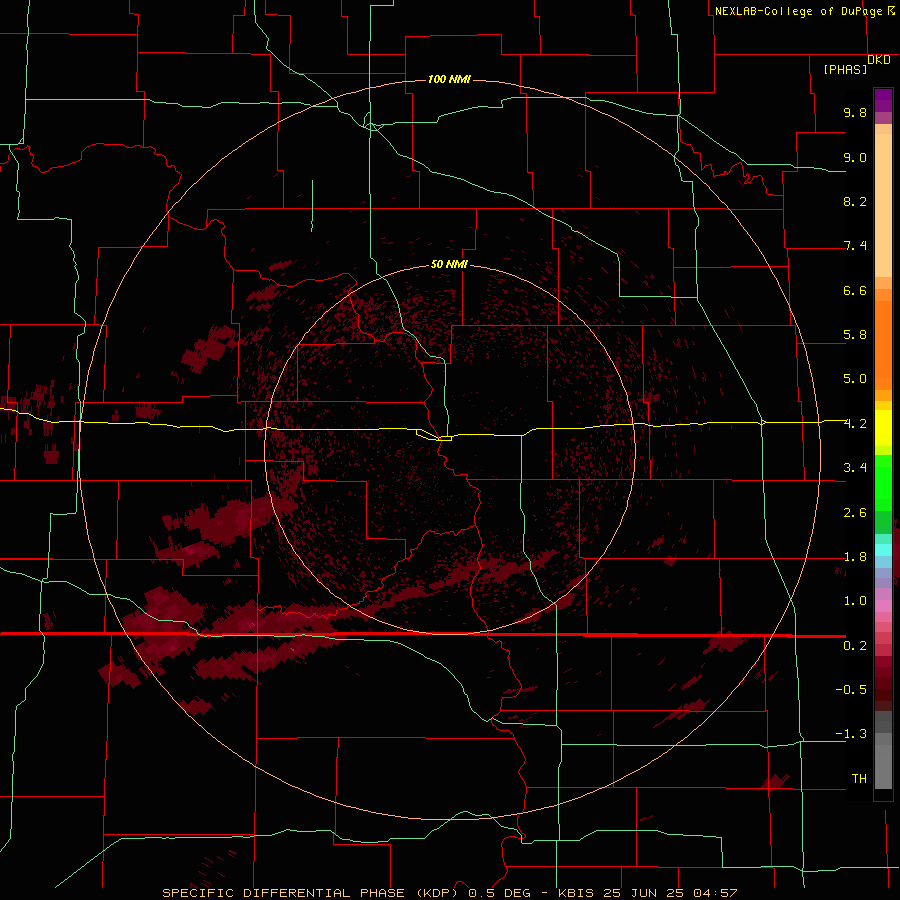Image resolution: width=900 pixels, height=900 pixels.
Task: Click the DKD label above the color scale
Action: [x=879, y=60]
